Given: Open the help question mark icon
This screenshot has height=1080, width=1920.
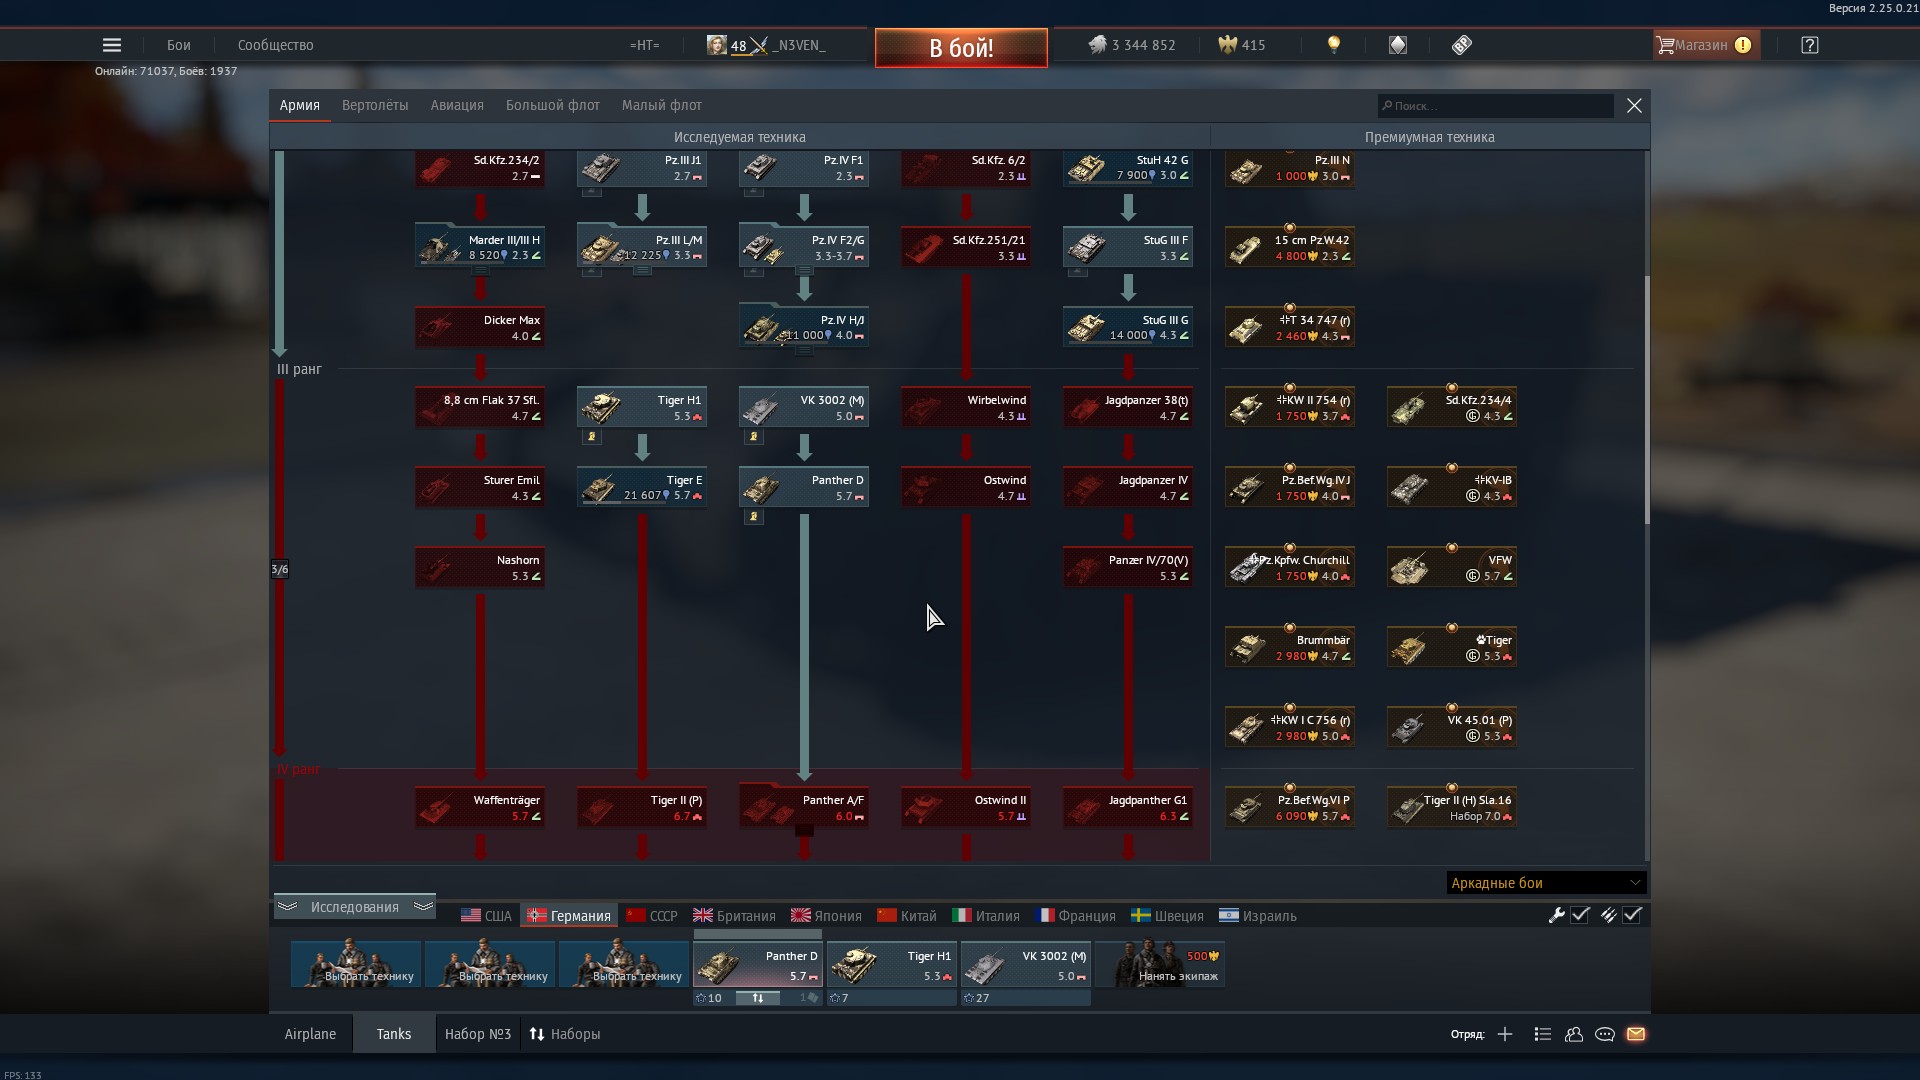Looking at the screenshot, I should [1810, 45].
